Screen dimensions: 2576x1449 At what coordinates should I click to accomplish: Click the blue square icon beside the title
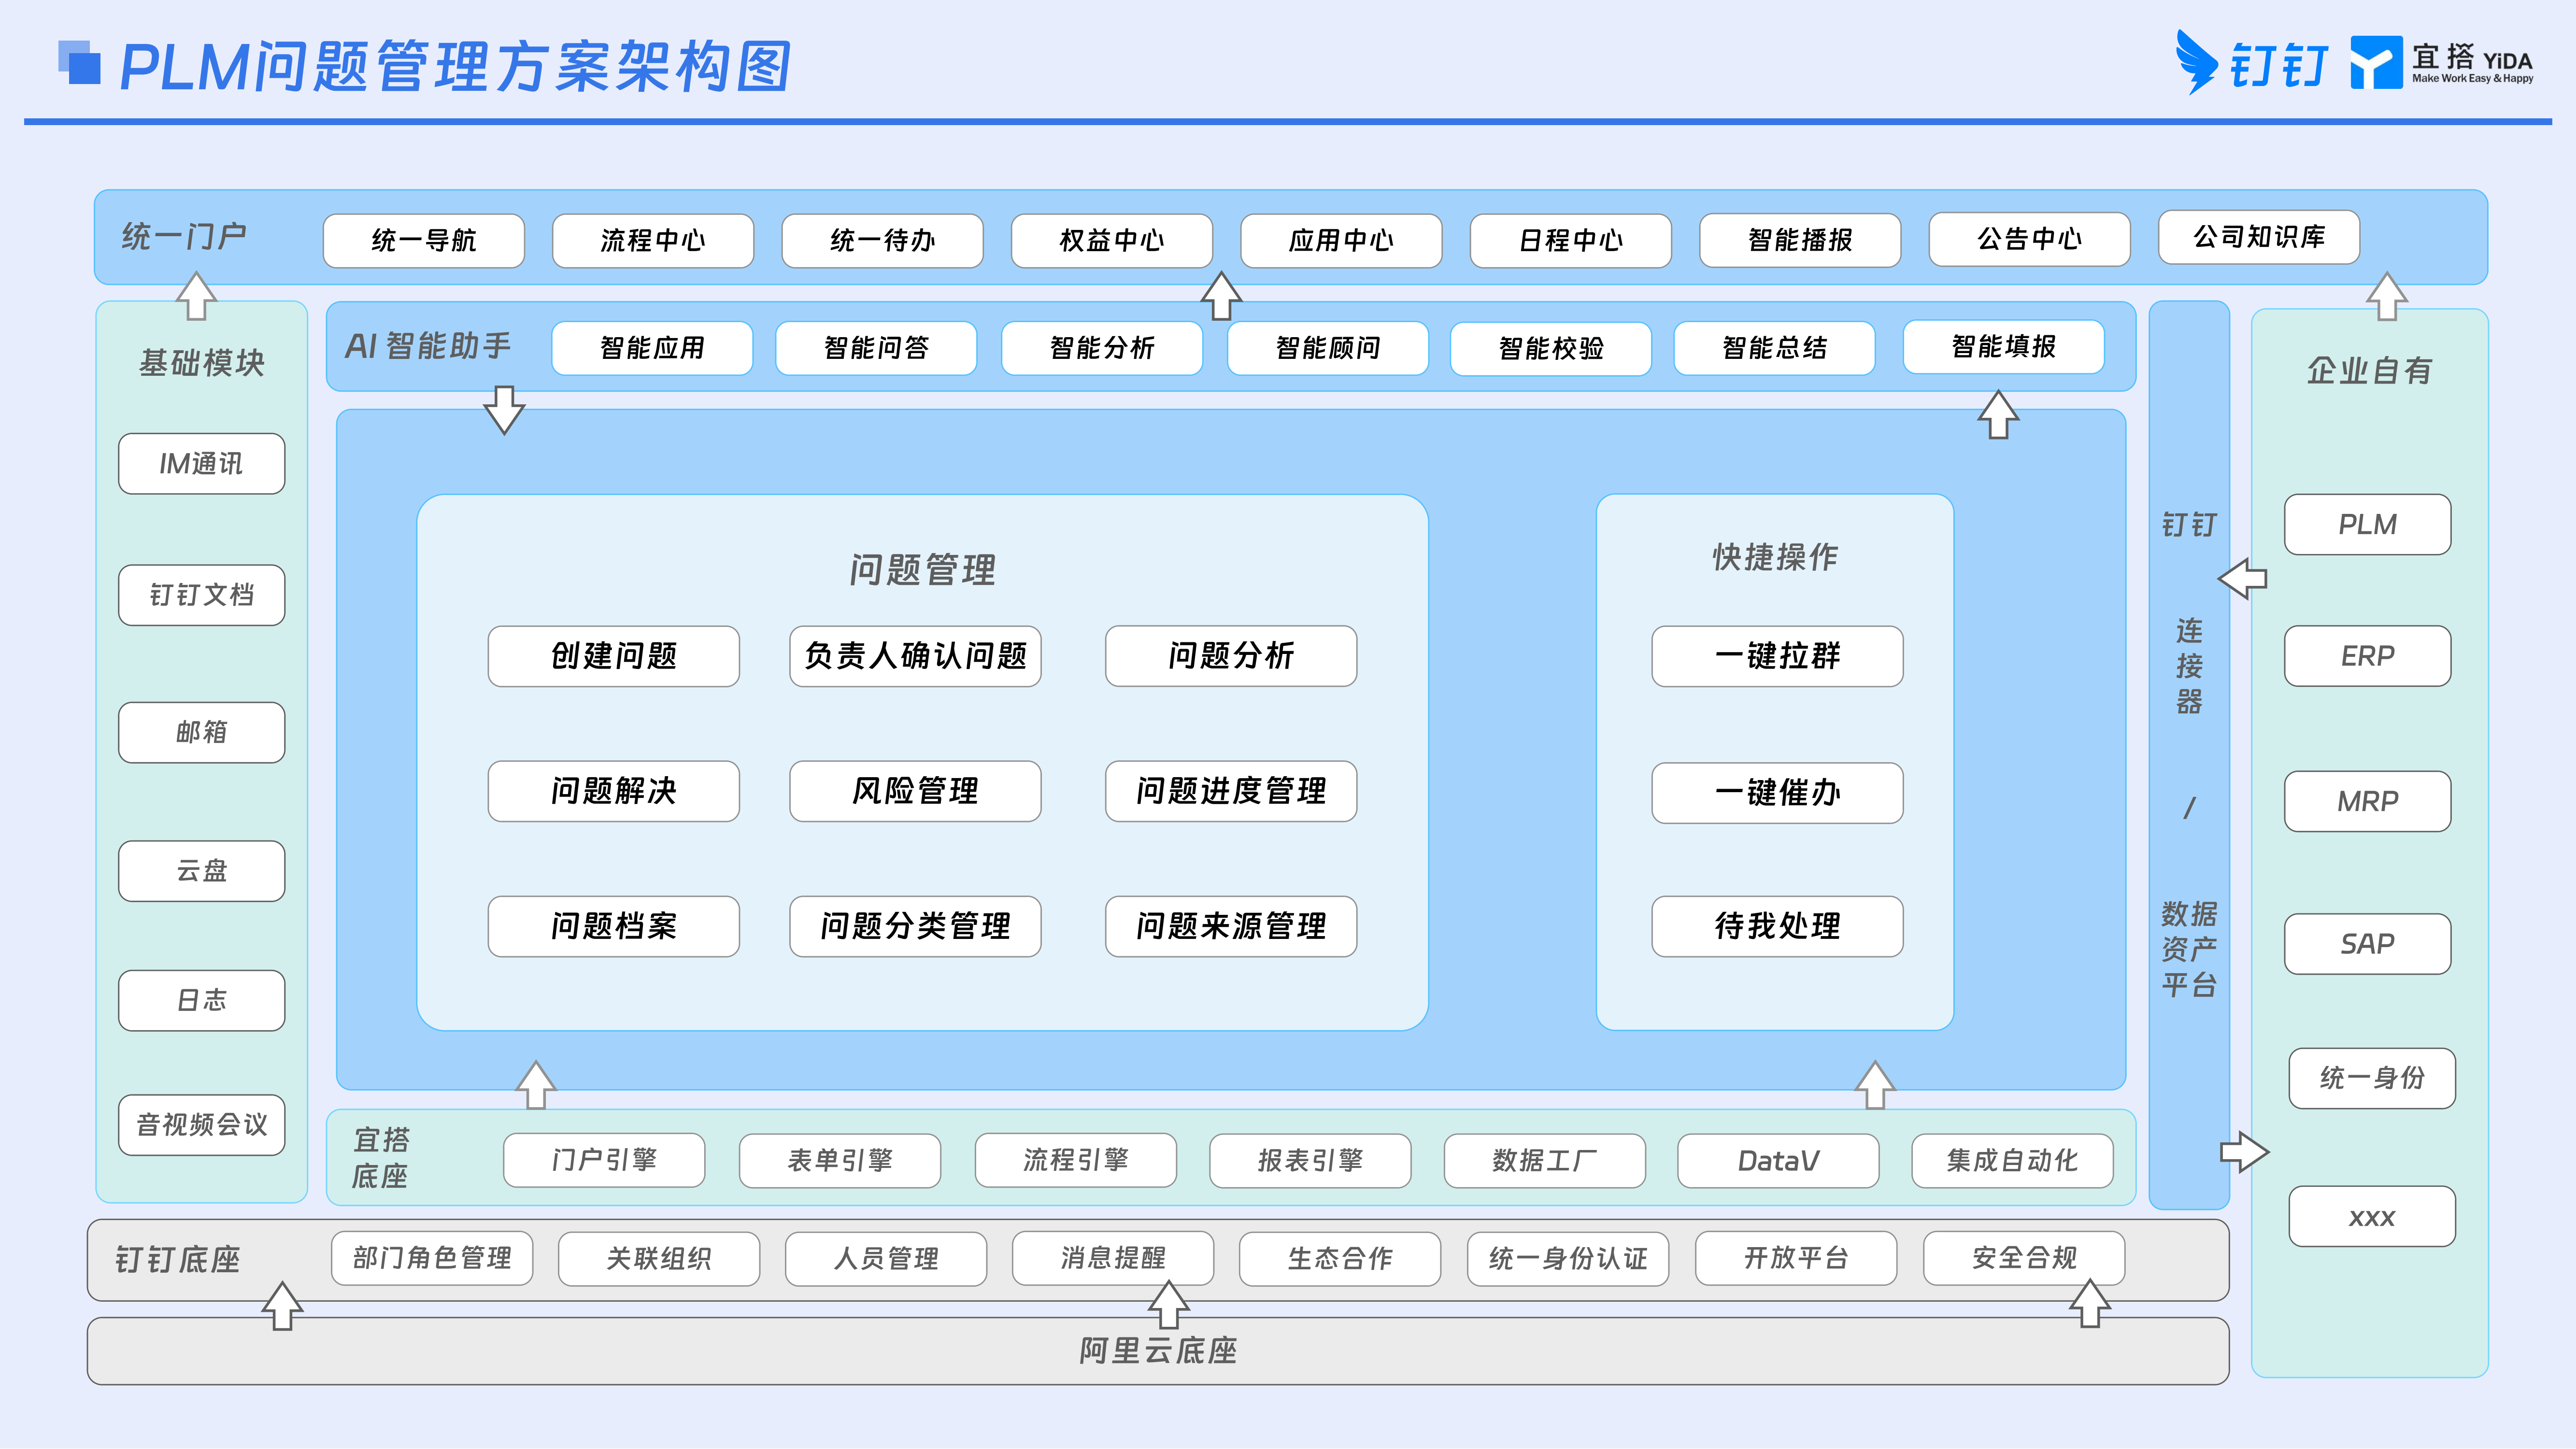79,62
